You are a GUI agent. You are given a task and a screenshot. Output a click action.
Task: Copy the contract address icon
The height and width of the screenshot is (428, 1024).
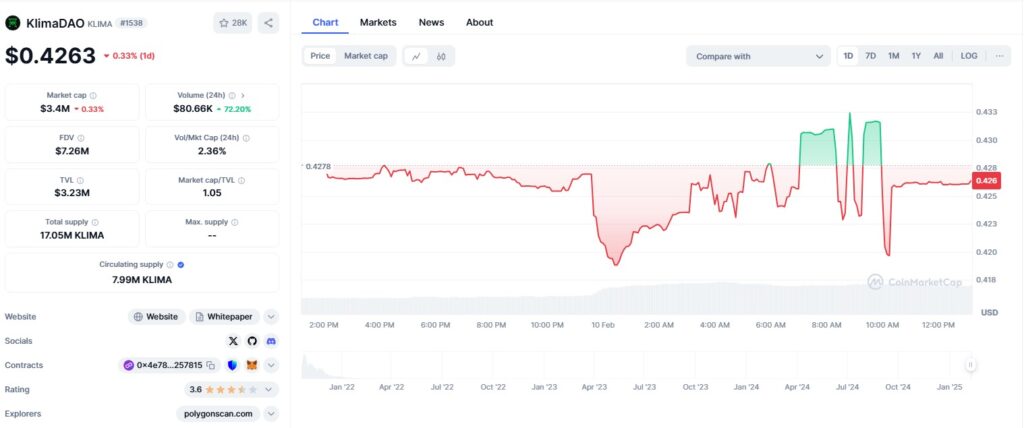(211, 365)
